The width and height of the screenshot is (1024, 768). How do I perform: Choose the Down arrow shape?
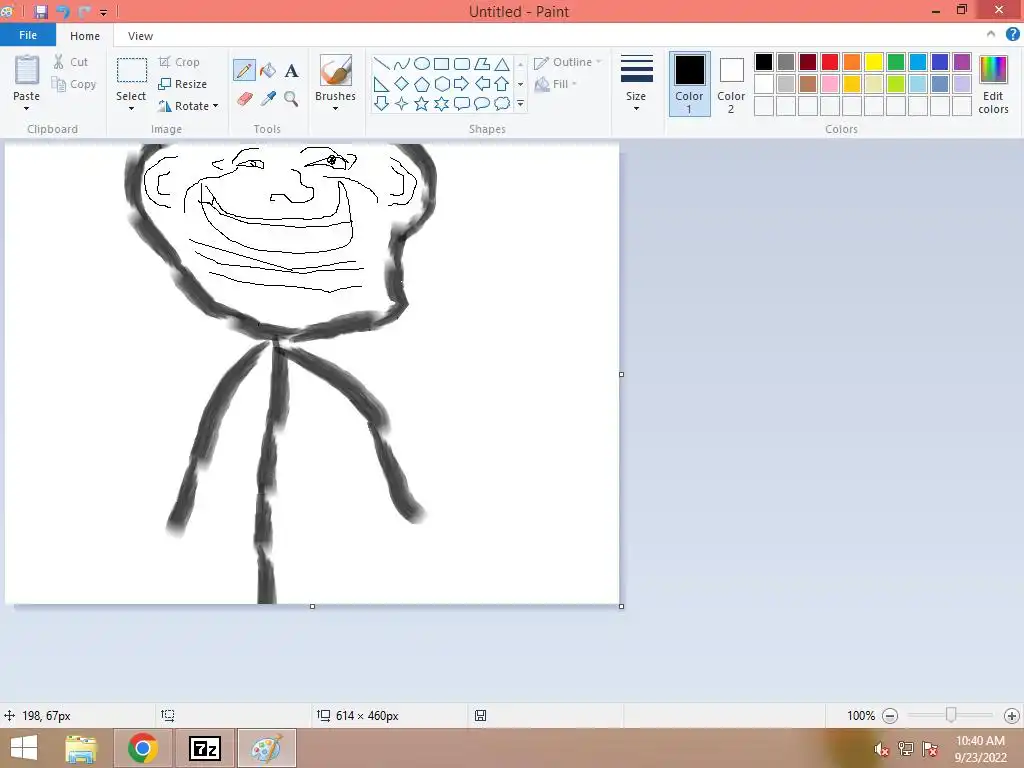(381, 103)
